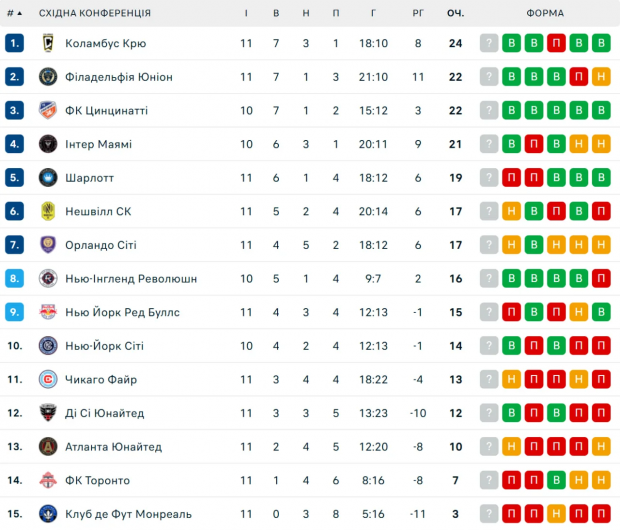Image resolution: width=620 pixels, height=530 pixels.
Task: Click the rank 8 light blue badge
Action: point(14,278)
